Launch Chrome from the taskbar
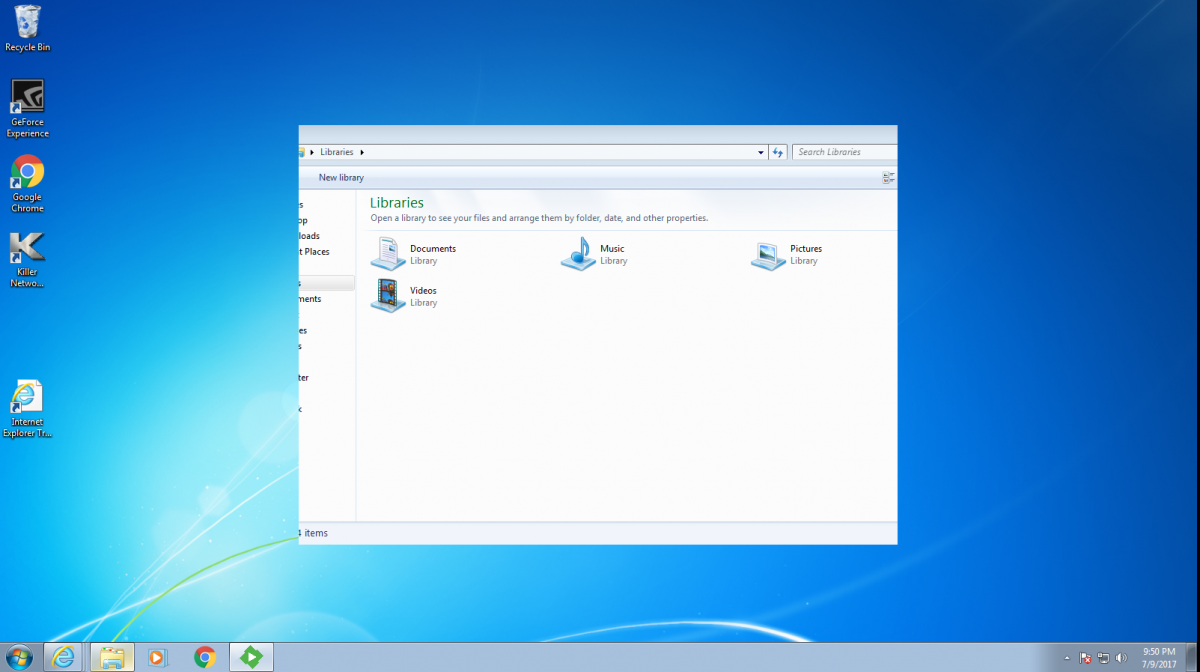Viewport: 1200px width, 672px height. click(x=205, y=657)
